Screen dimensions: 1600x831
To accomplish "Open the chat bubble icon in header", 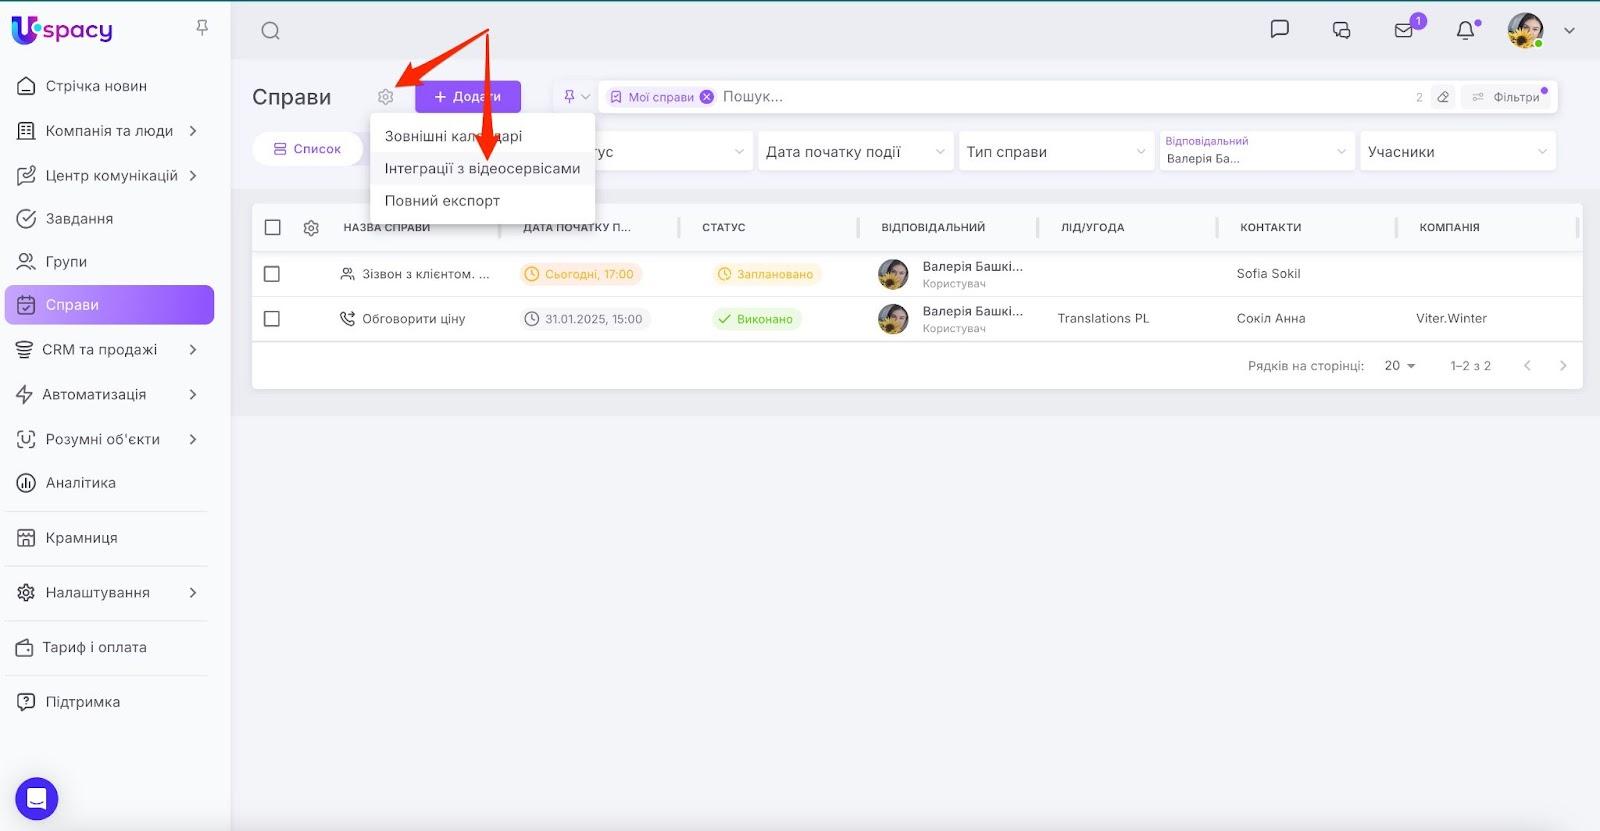I will coord(1279,29).
